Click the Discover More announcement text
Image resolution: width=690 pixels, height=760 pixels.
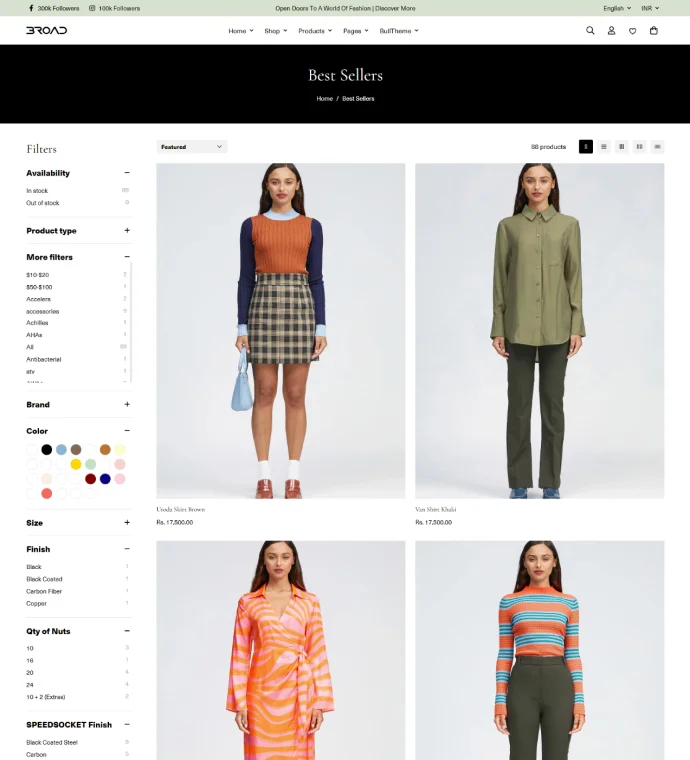395,8
